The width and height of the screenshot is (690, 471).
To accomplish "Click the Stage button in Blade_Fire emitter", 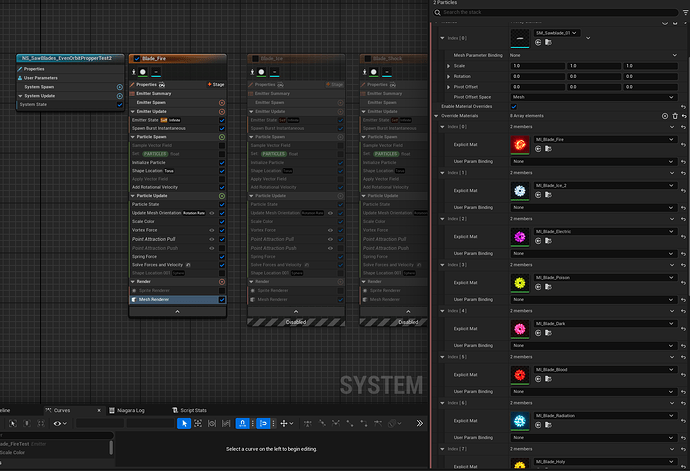I will pyautogui.click(x=216, y=85).
